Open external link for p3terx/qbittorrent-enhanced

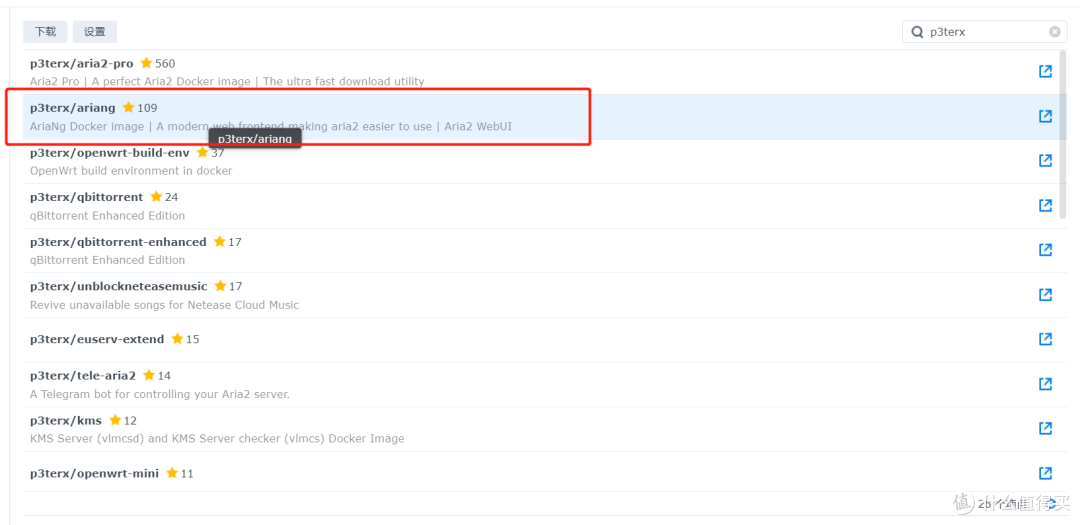pos(1045,250)
